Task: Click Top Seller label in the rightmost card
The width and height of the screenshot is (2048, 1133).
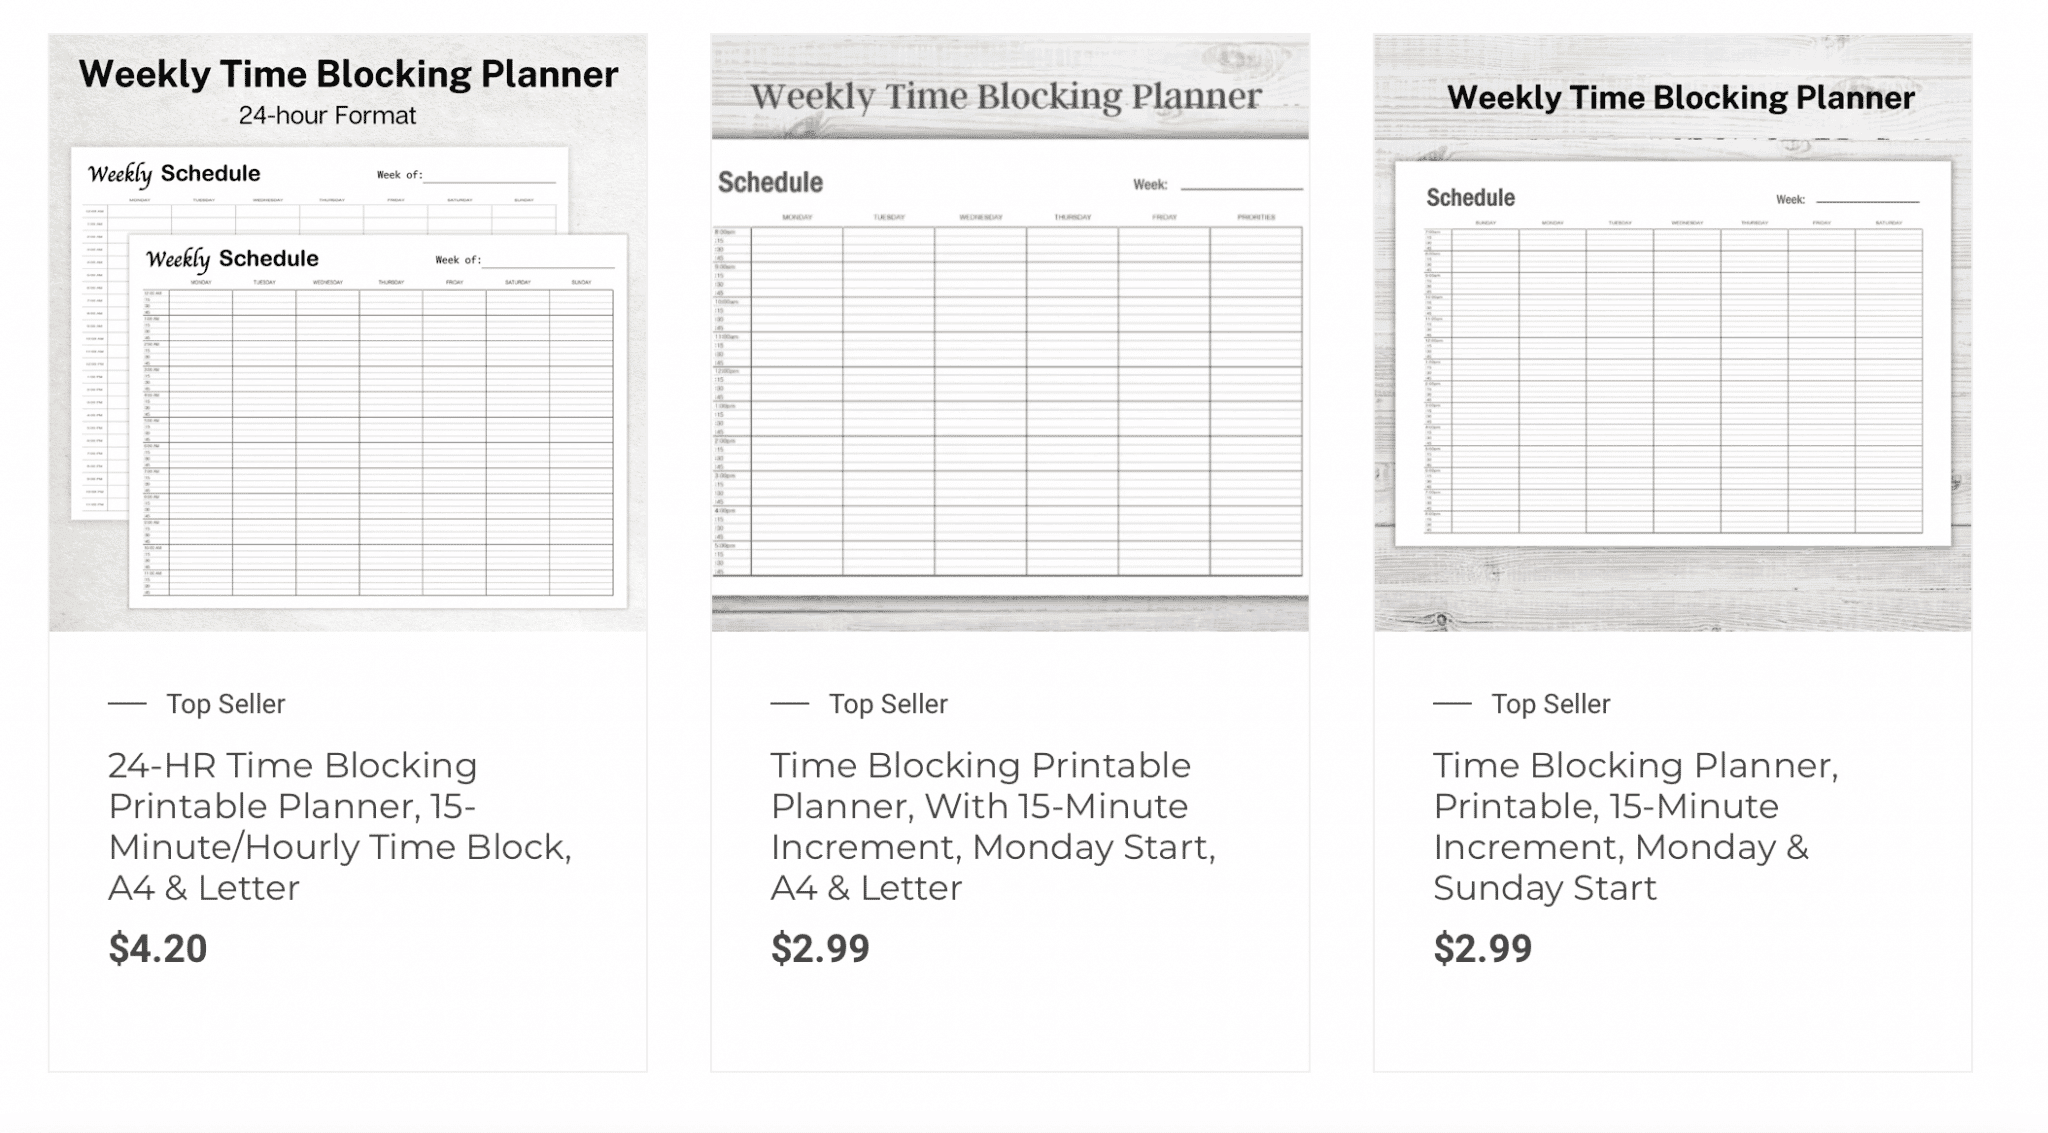Action: pos(1551,704)
